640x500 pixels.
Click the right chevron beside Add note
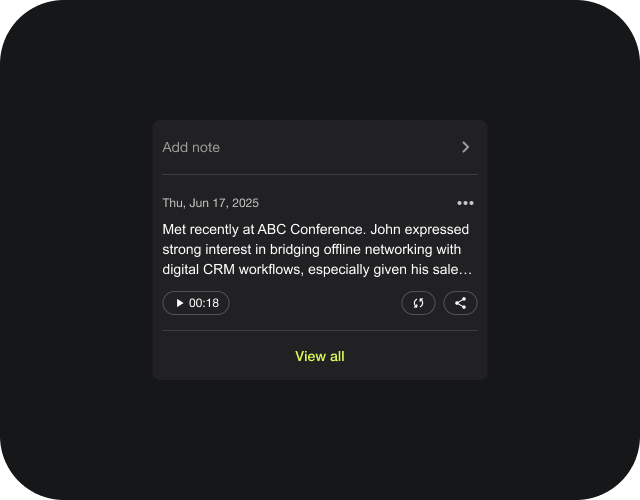click(x=465, y=147)
